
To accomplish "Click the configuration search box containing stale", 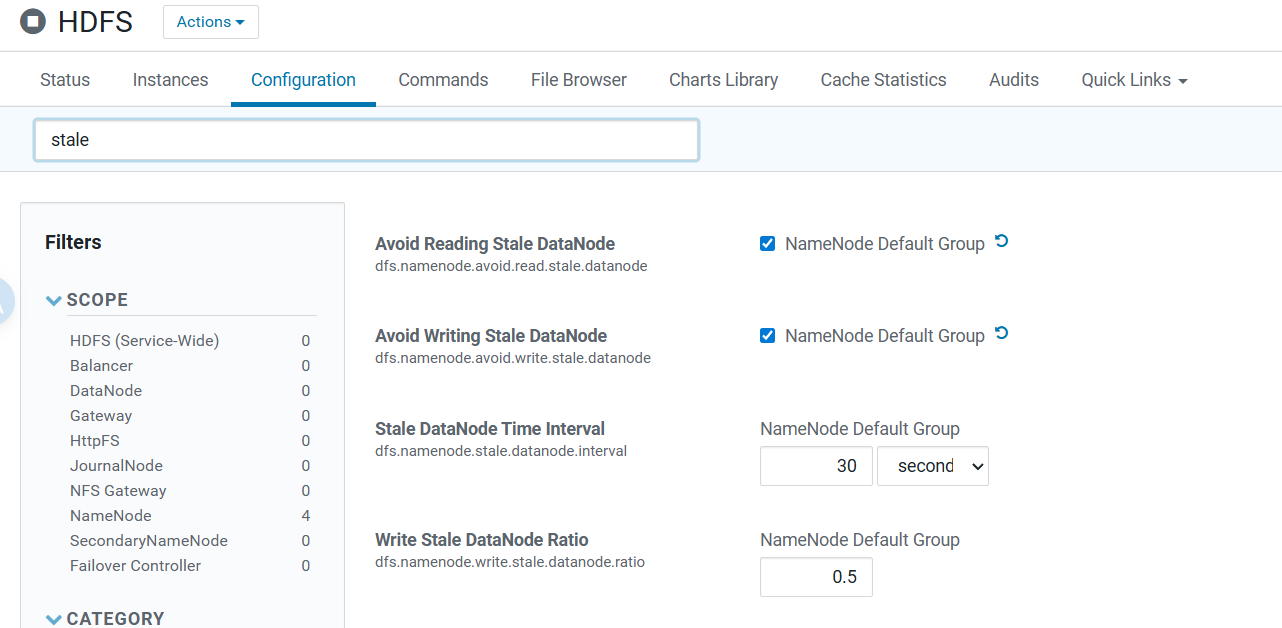I will (x=366, y=140).
